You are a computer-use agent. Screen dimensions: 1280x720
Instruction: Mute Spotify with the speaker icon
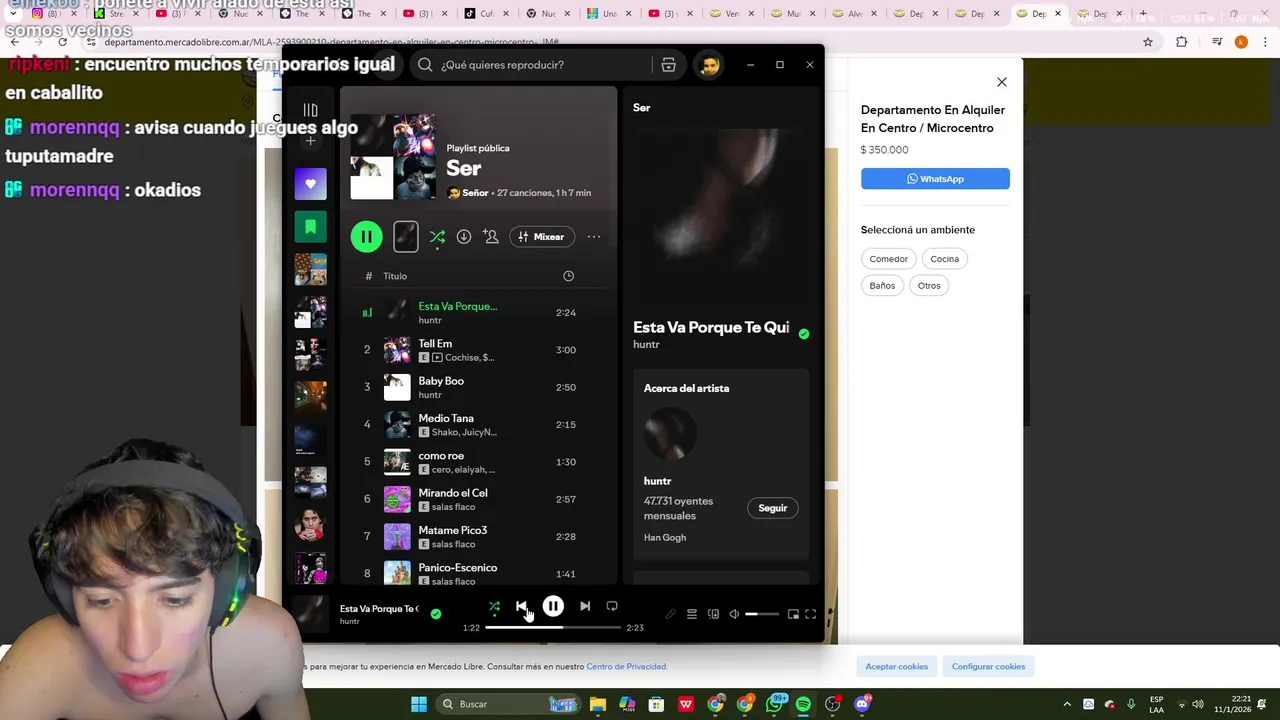[734, 614]
